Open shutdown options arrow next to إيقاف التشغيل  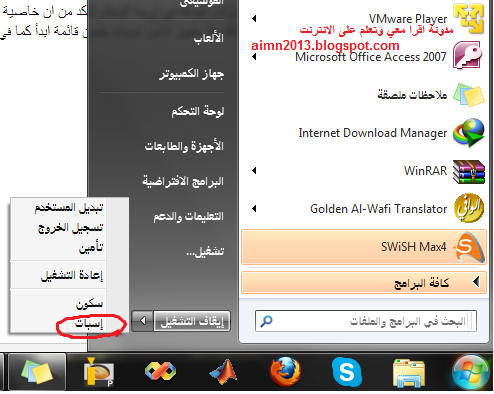pyautogui.click(x=143, y=321)
